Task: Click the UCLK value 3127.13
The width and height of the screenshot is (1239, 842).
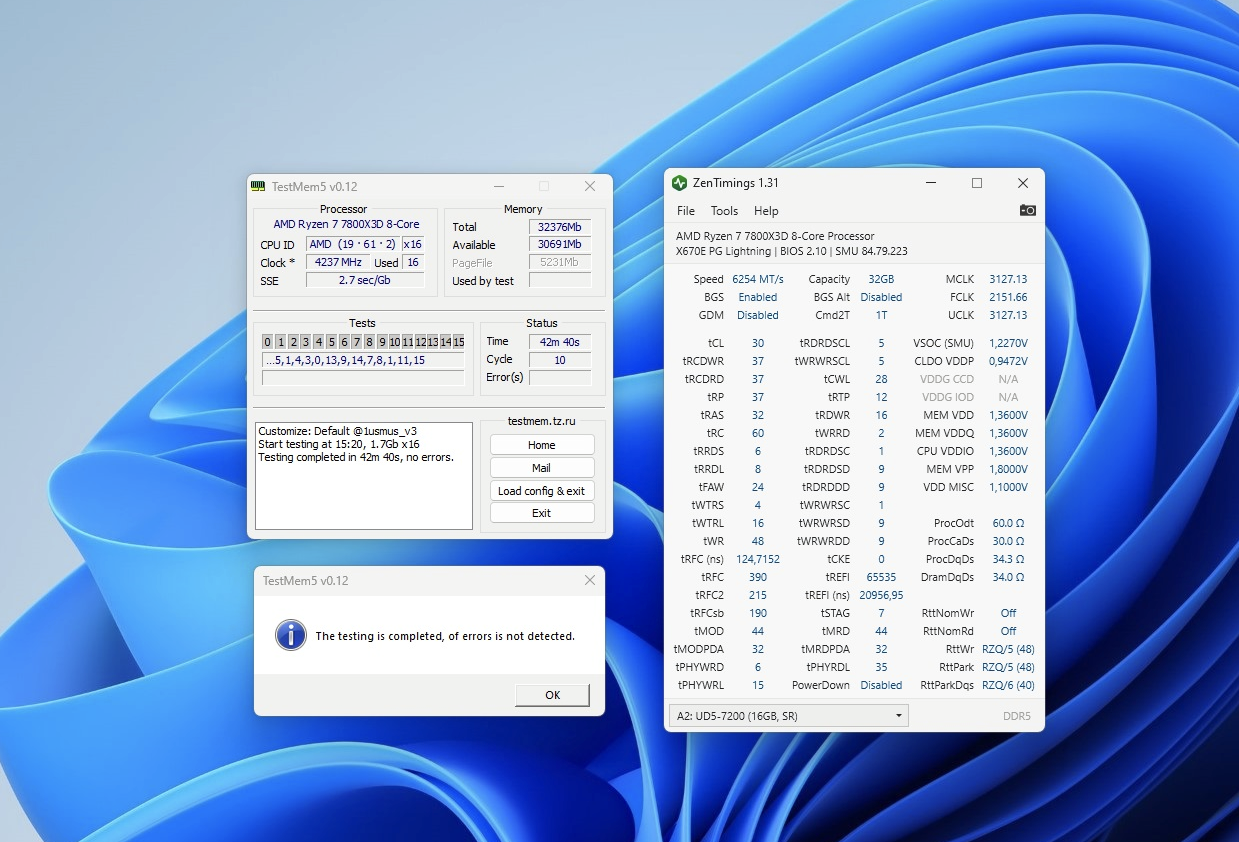Action: point(1008,315)
